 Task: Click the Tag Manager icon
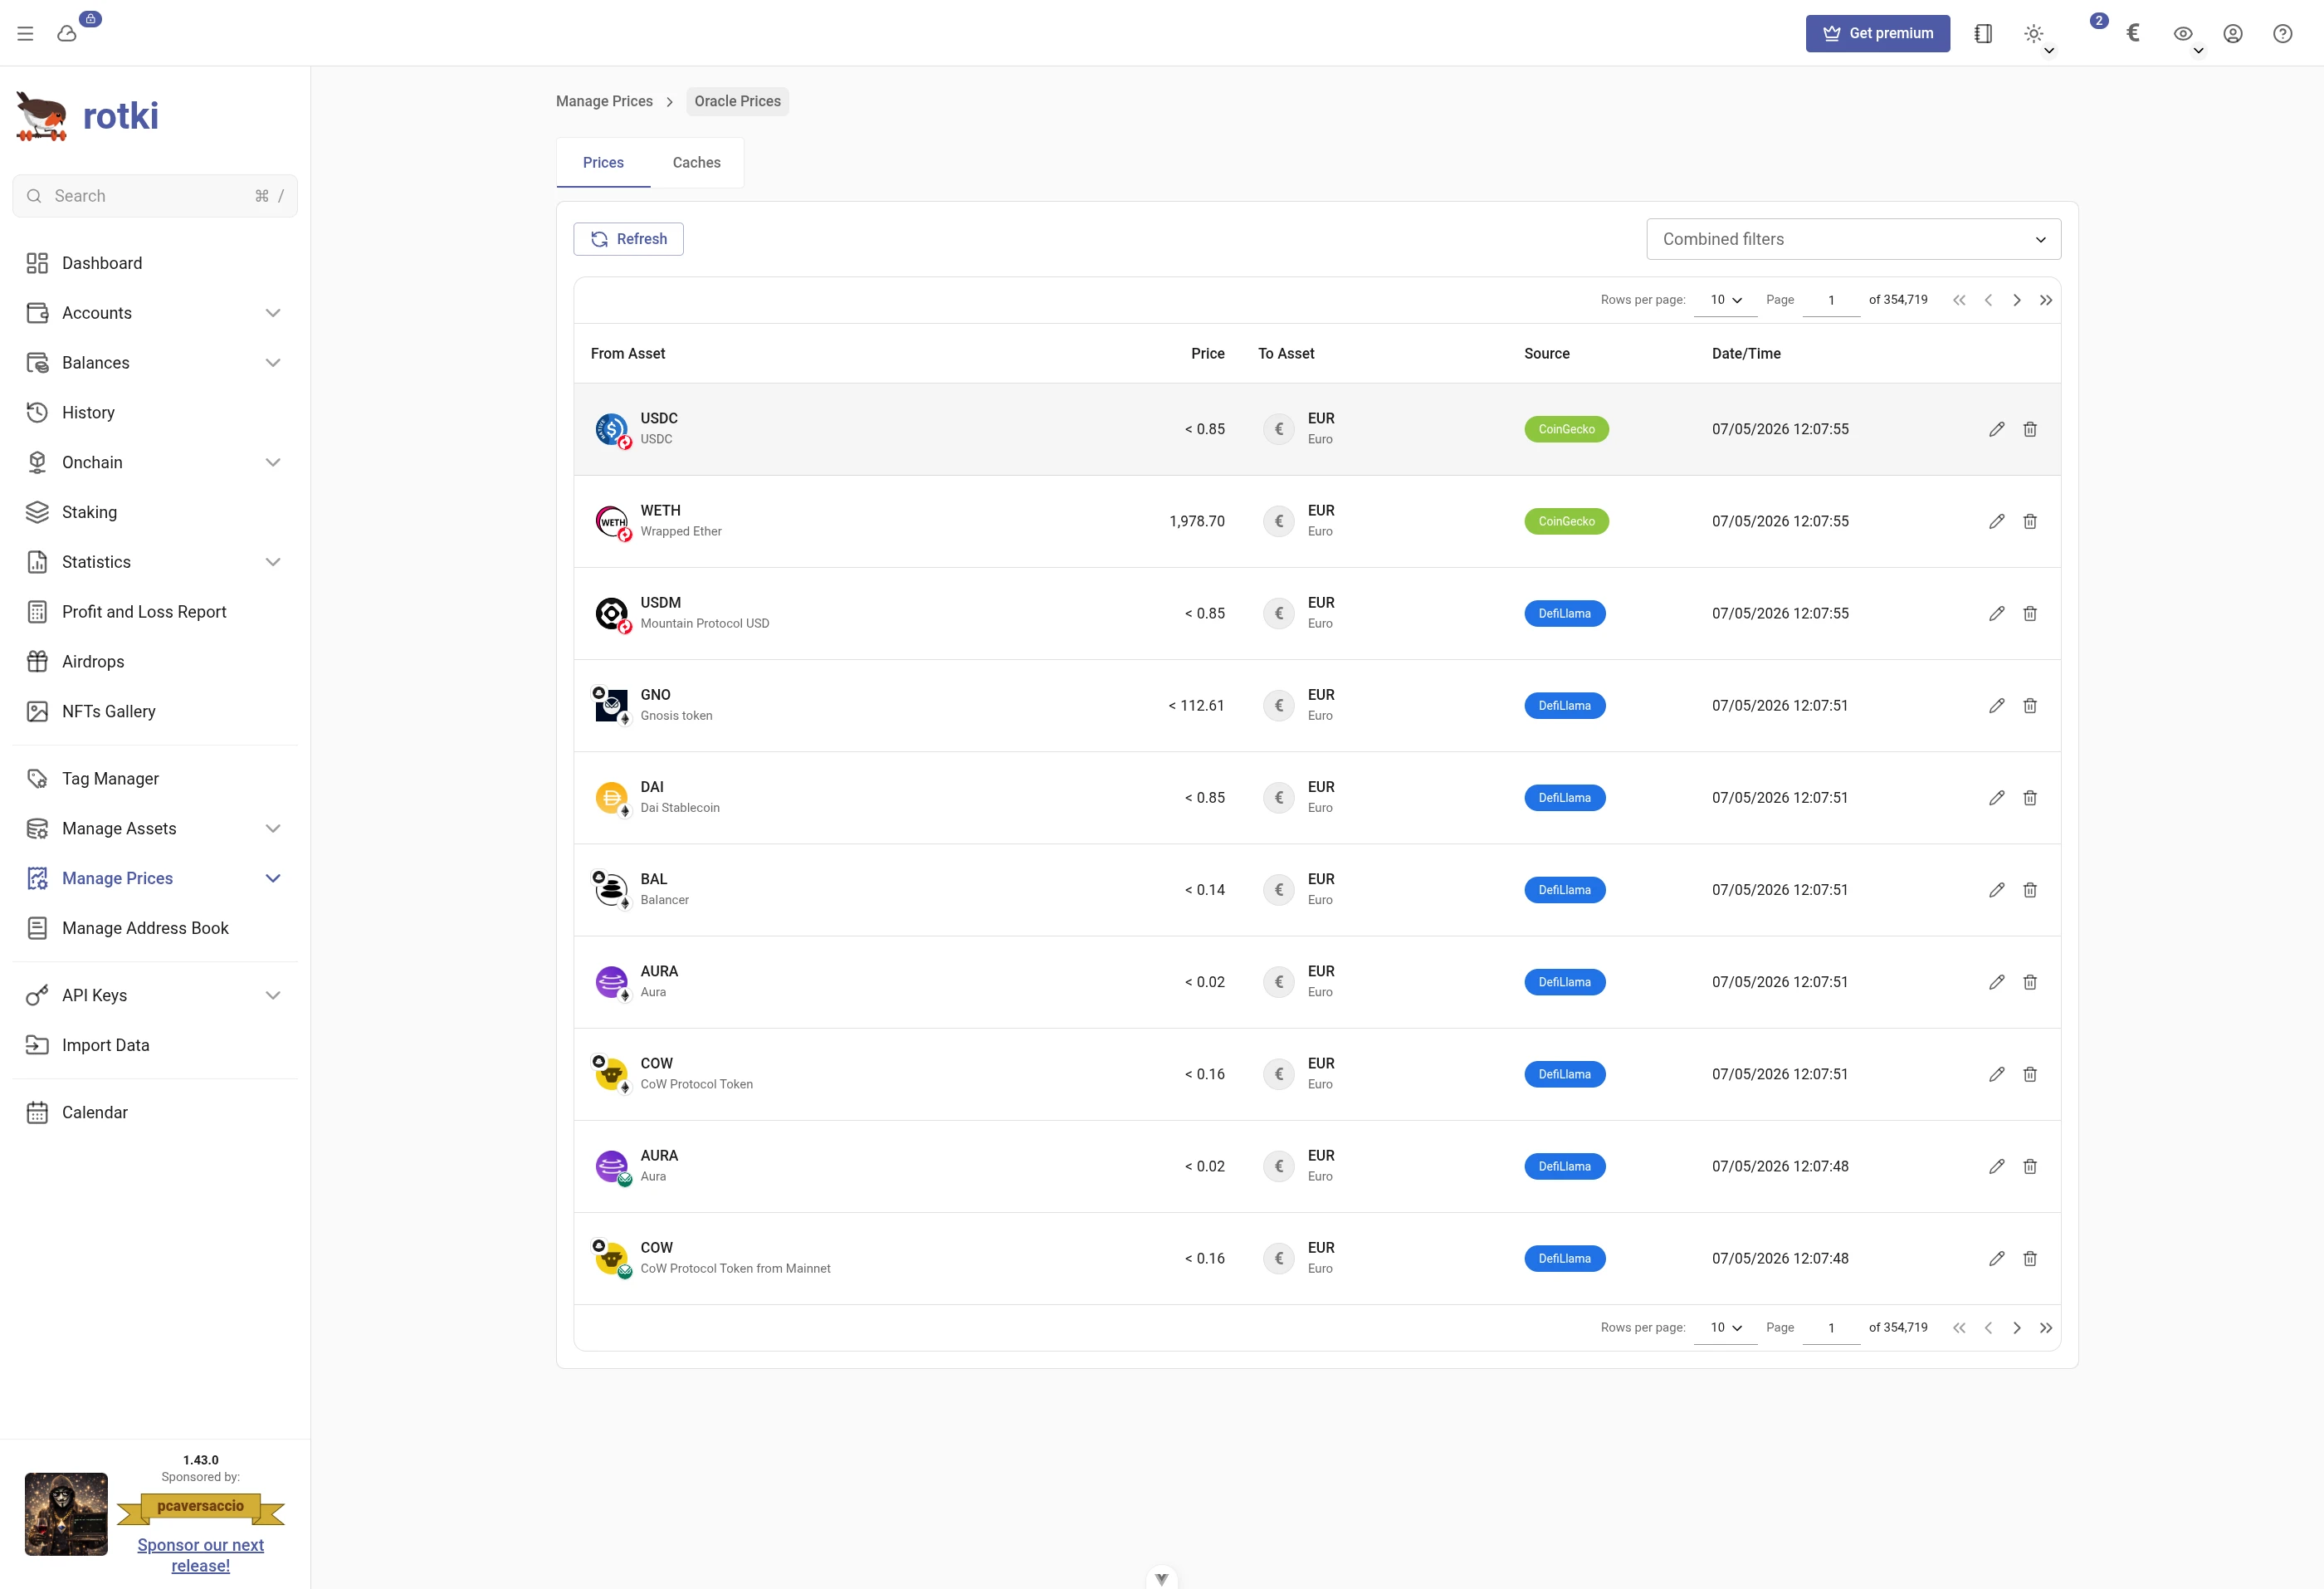[x=37, y=779]
